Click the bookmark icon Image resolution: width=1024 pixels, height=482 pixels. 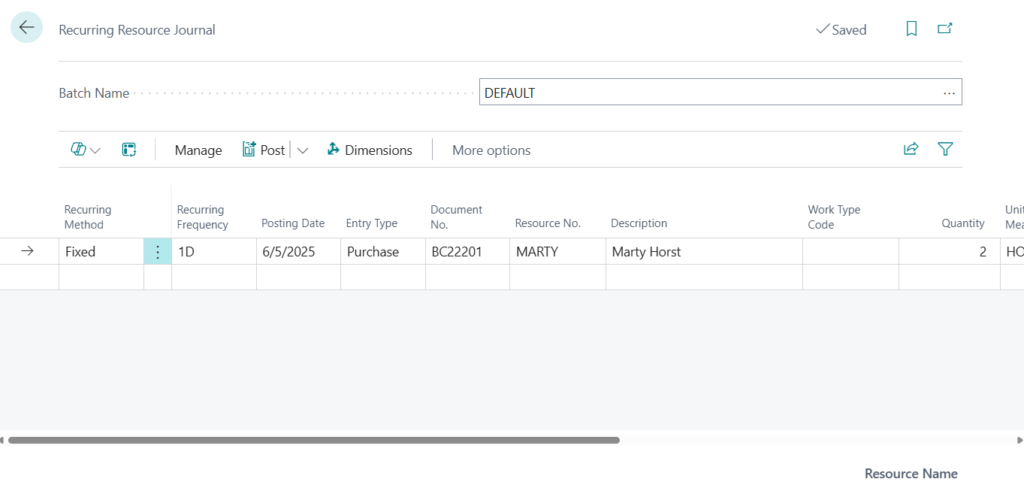(x=911, y=29)
